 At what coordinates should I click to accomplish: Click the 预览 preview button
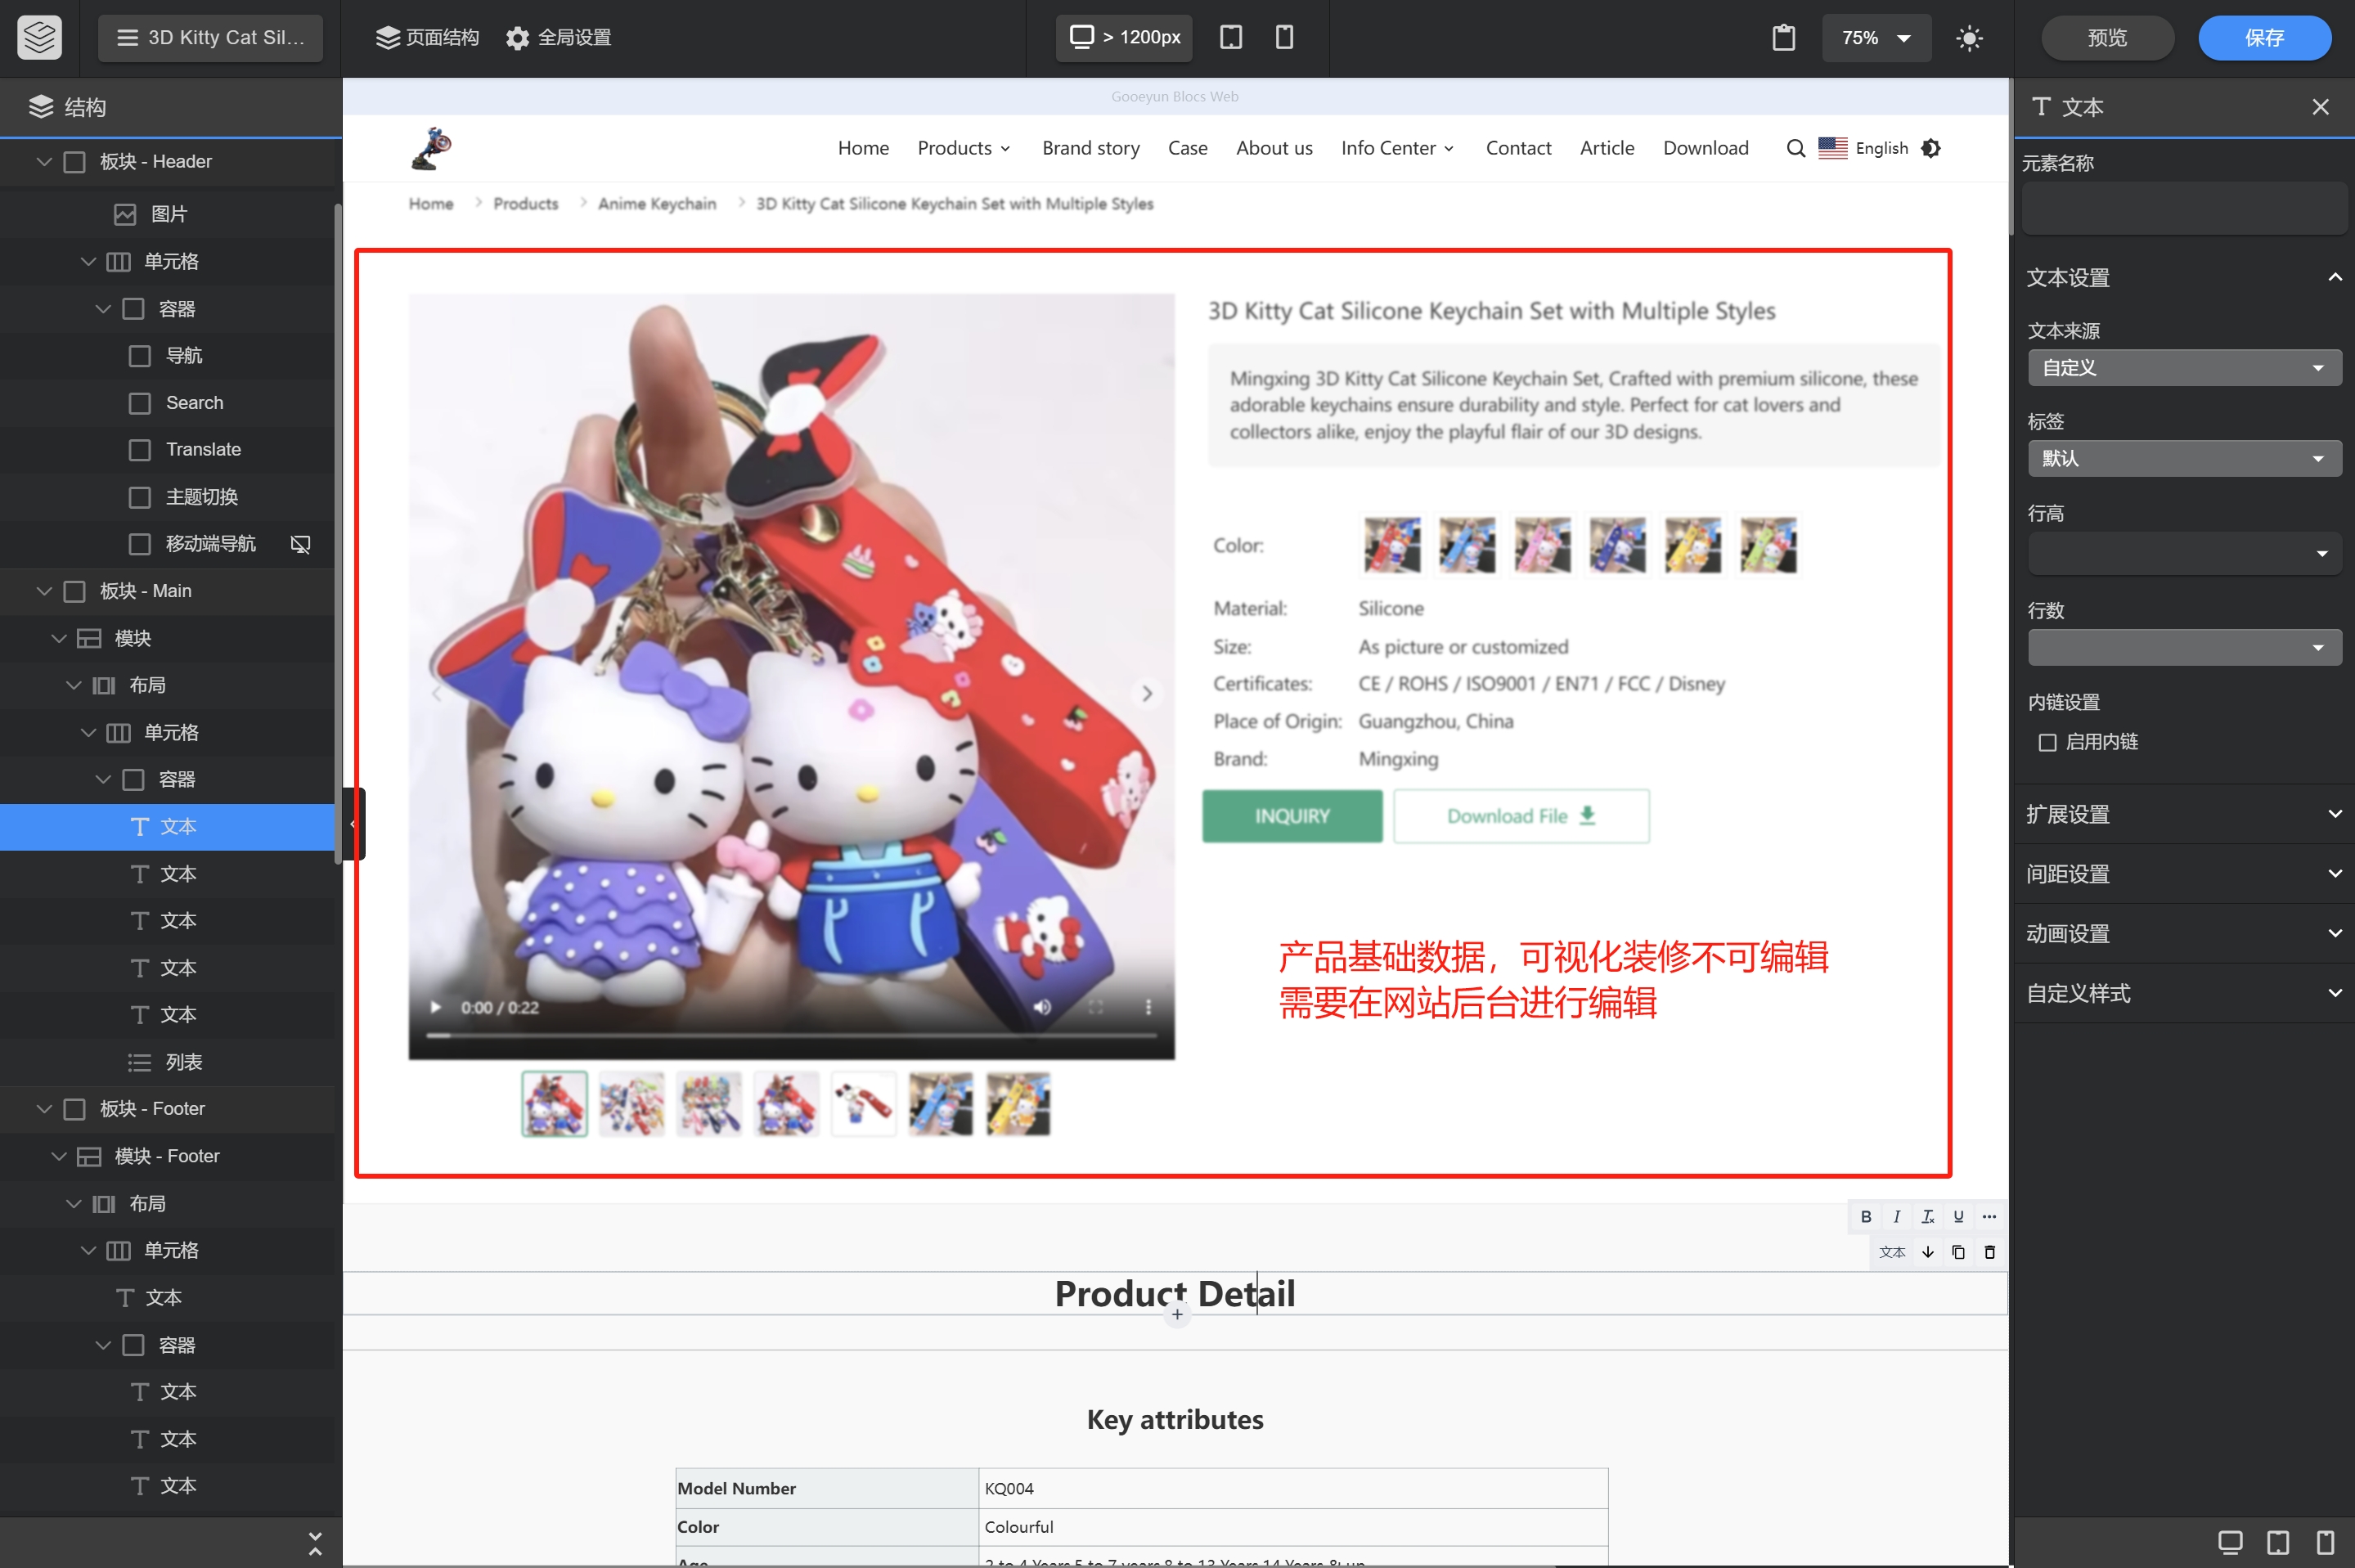coord(2107,38)
